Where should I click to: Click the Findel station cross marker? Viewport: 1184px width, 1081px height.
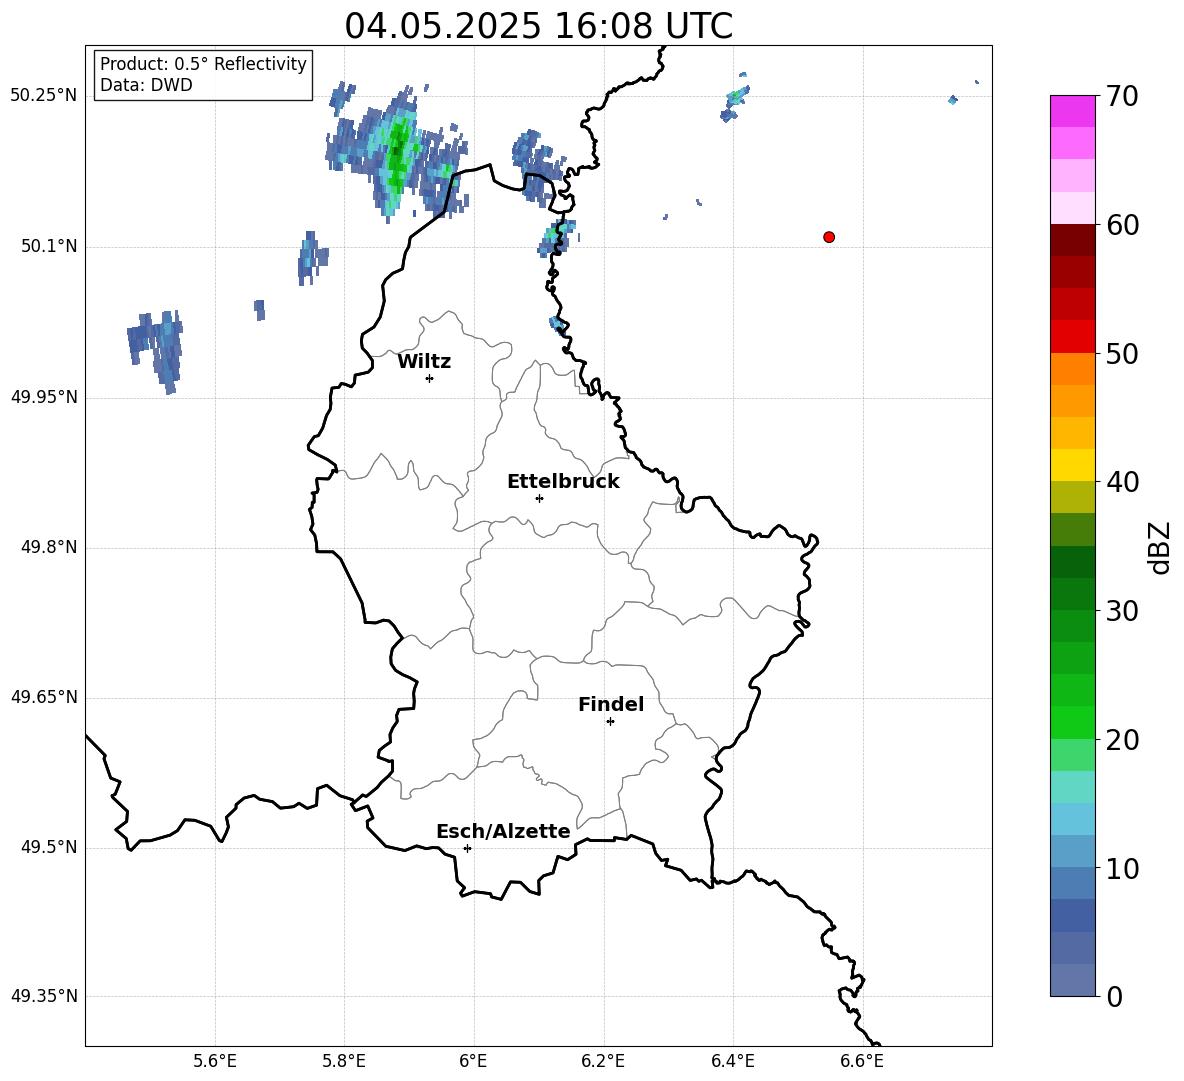pyautogui.click(x=611, y=722)
